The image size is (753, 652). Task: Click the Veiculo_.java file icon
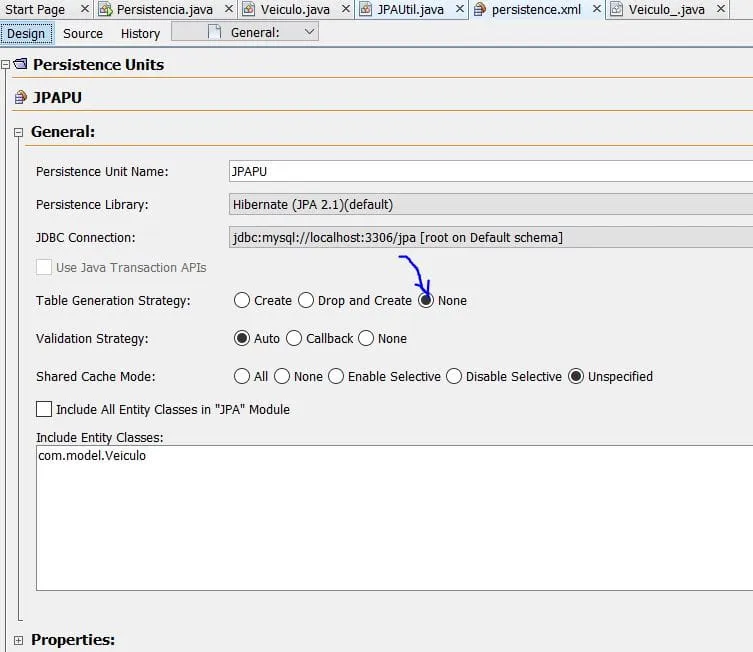[617, 10]
